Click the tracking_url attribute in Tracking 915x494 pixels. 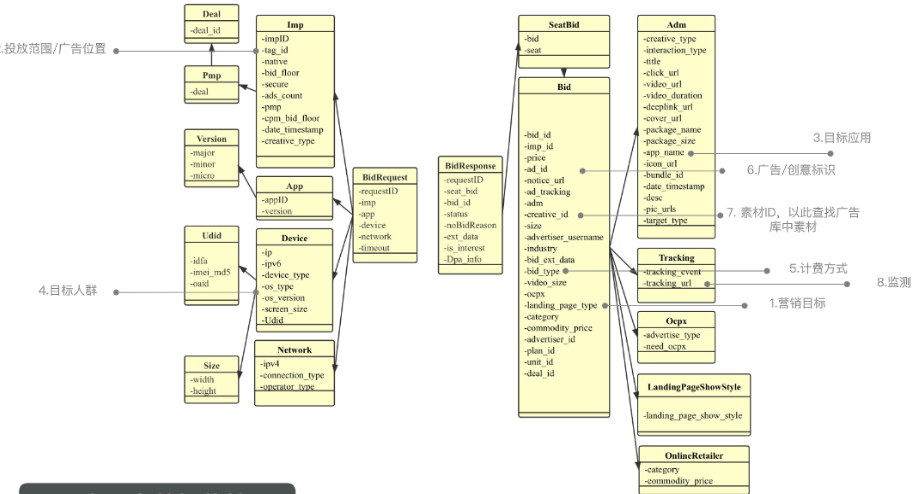(673, 284)
